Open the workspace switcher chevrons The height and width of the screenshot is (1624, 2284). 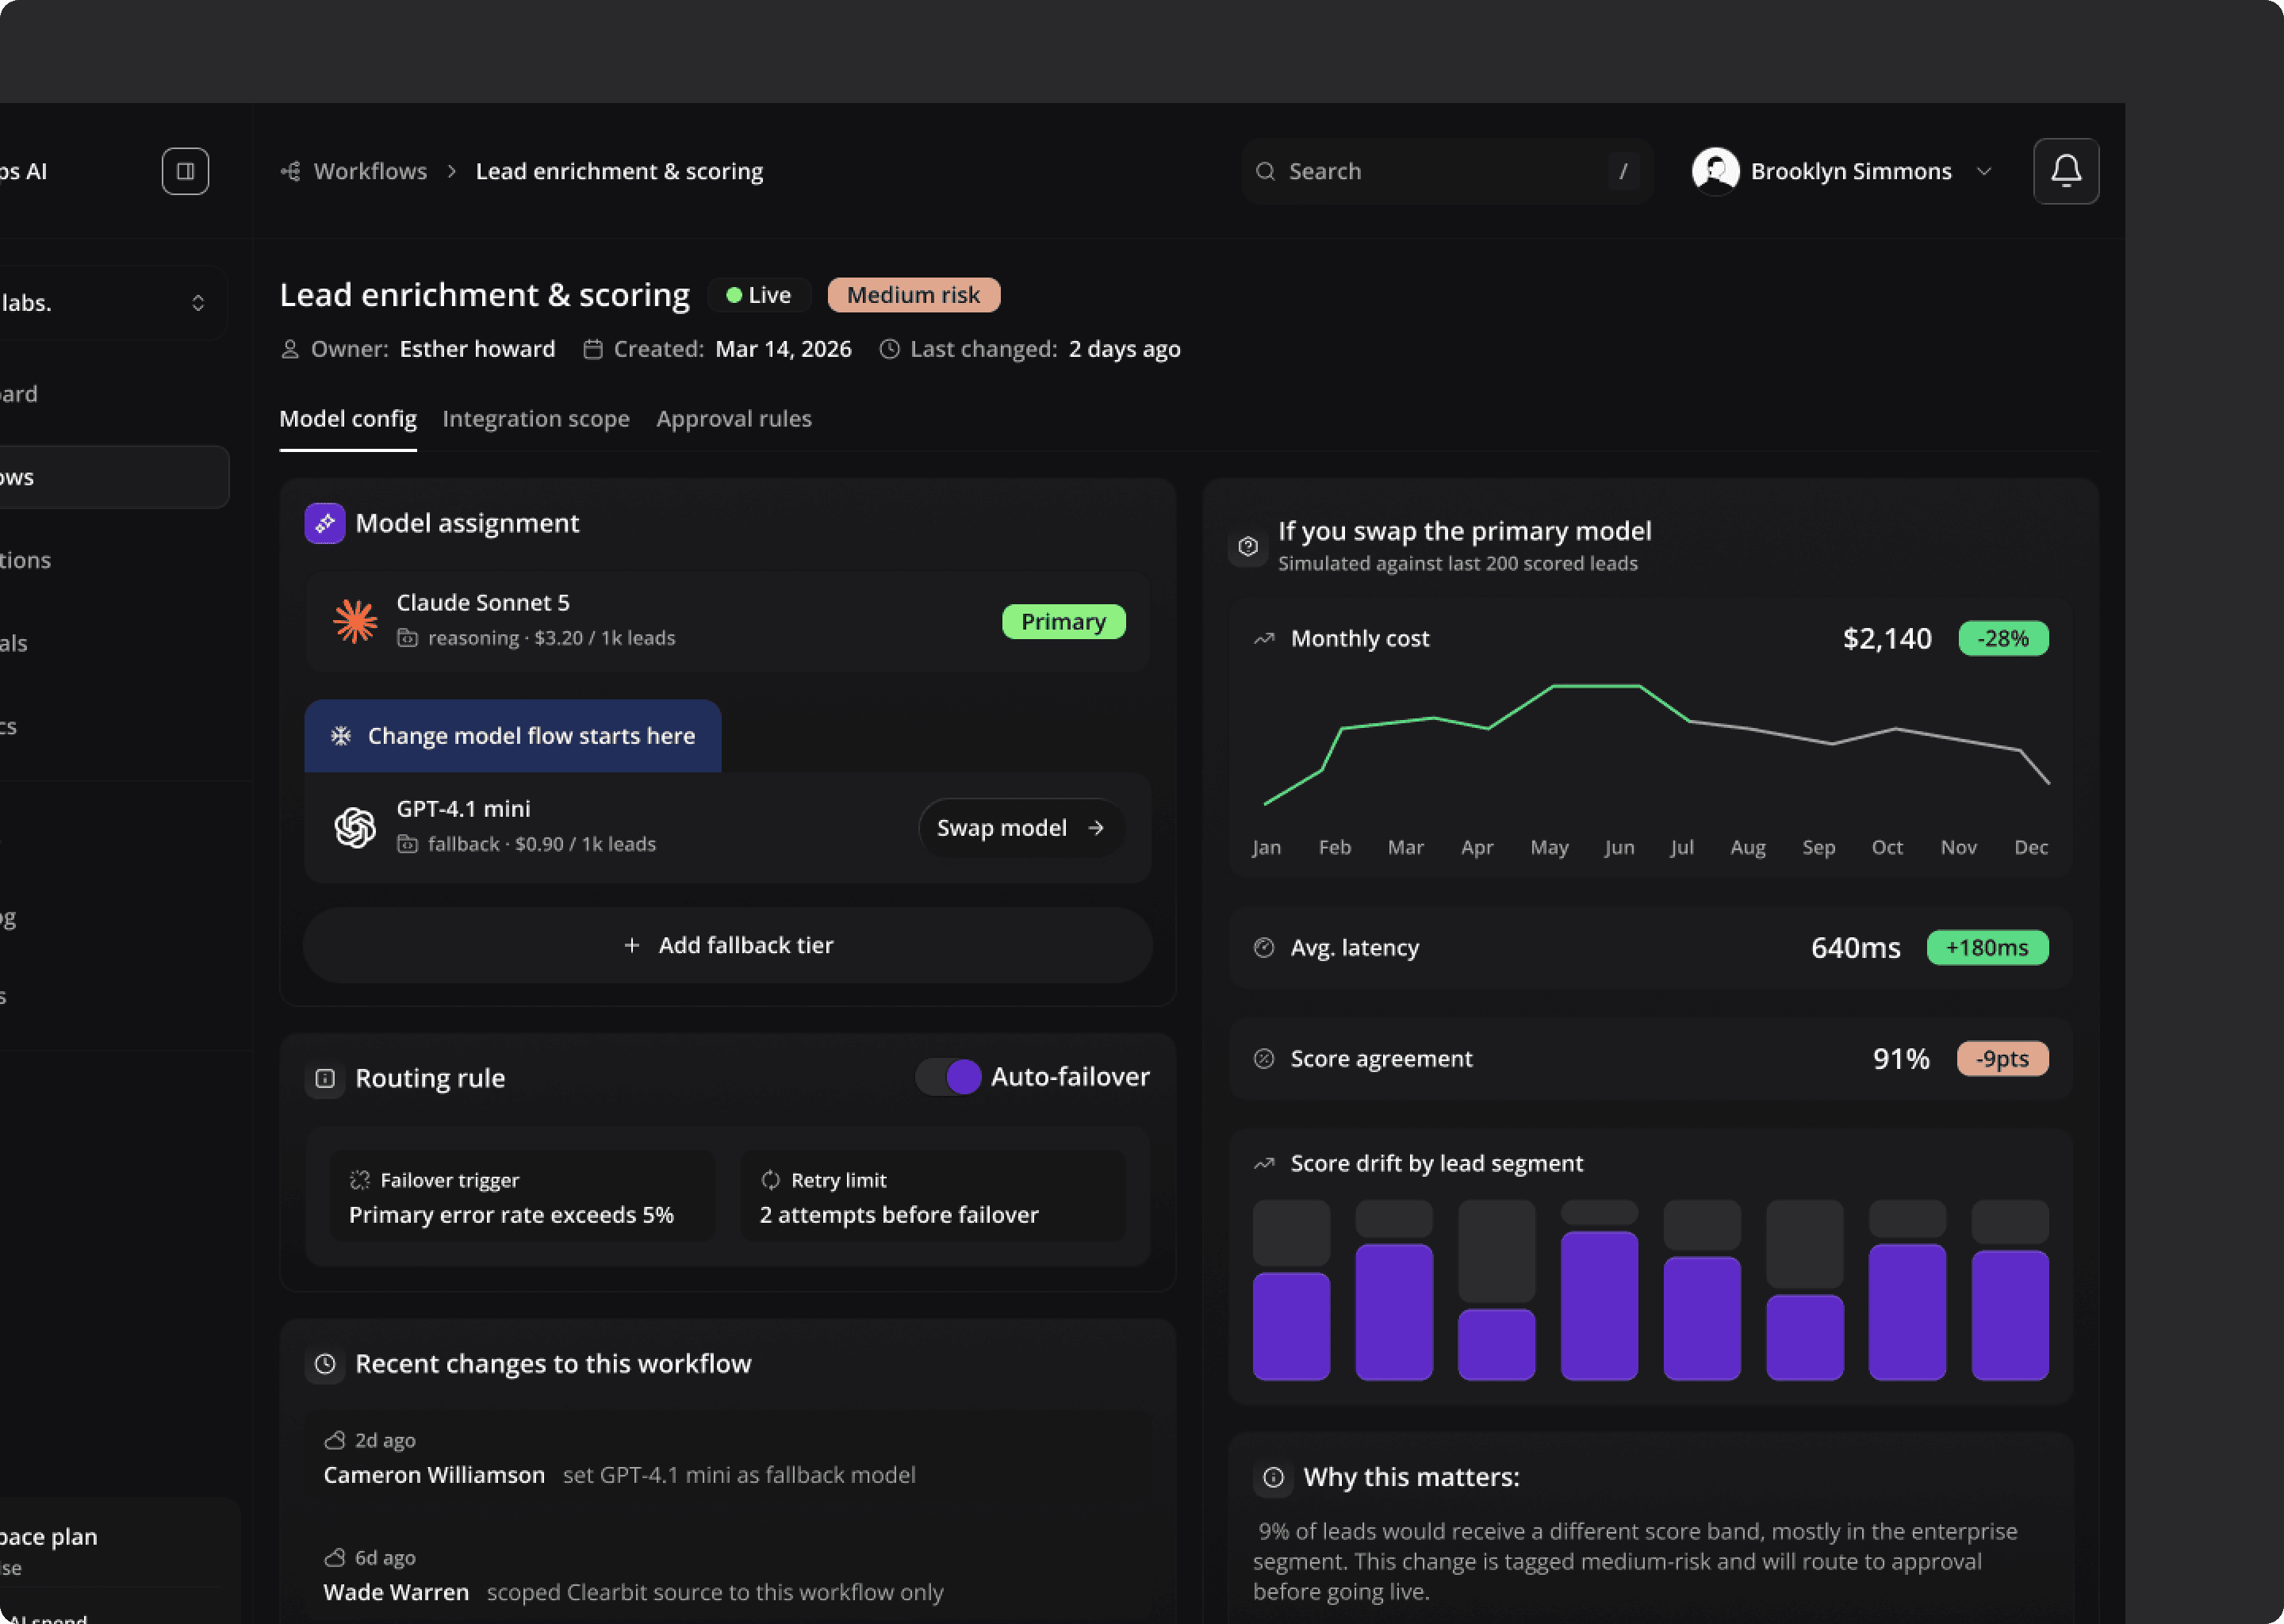pos(198,303)
